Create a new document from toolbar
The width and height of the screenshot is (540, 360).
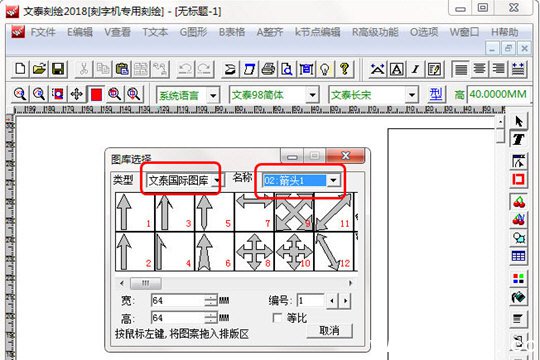click(20, 69)
